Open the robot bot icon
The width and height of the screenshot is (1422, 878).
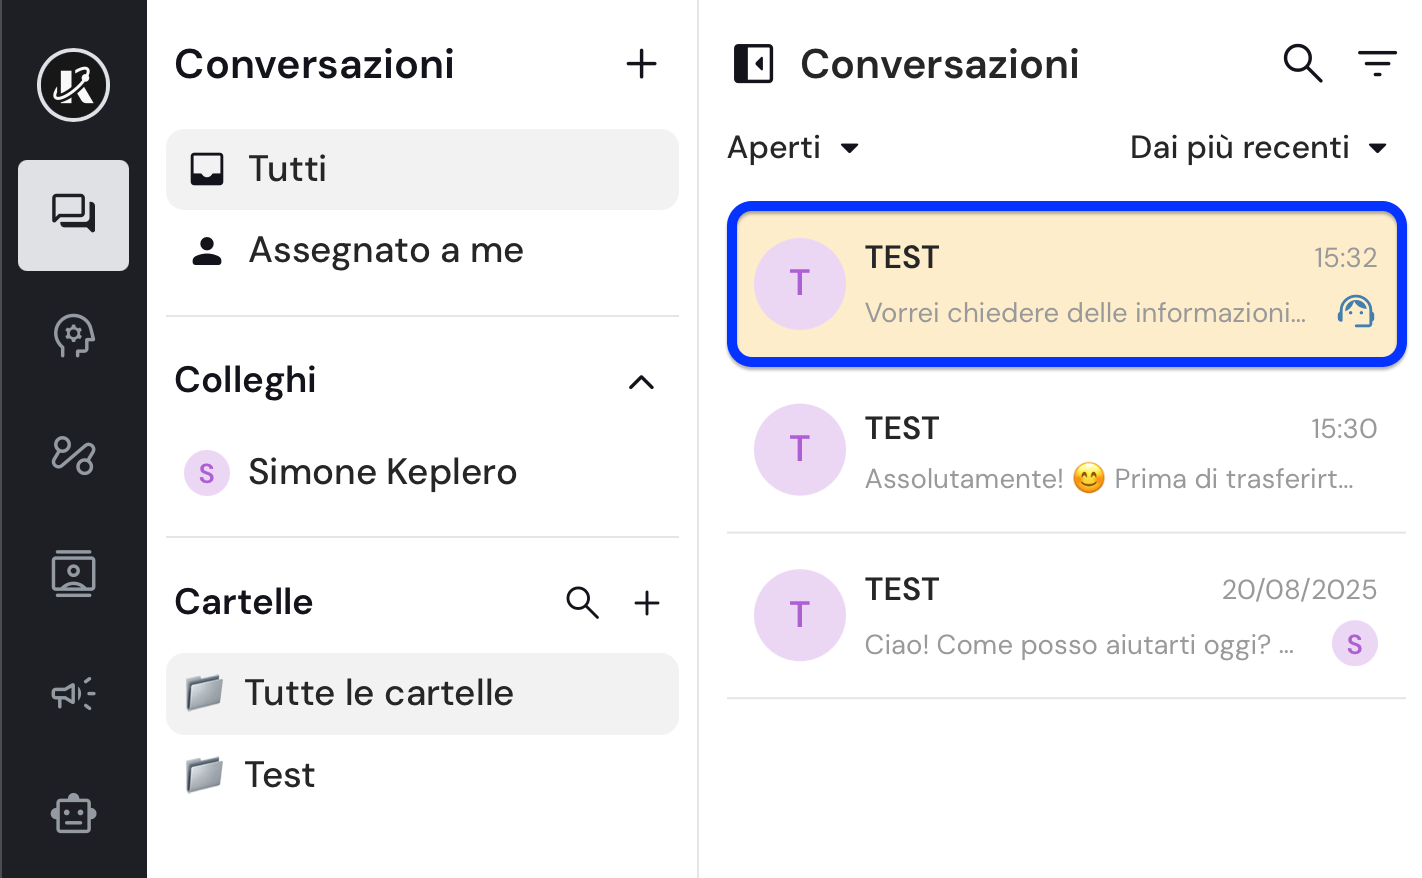click(73, 814)
